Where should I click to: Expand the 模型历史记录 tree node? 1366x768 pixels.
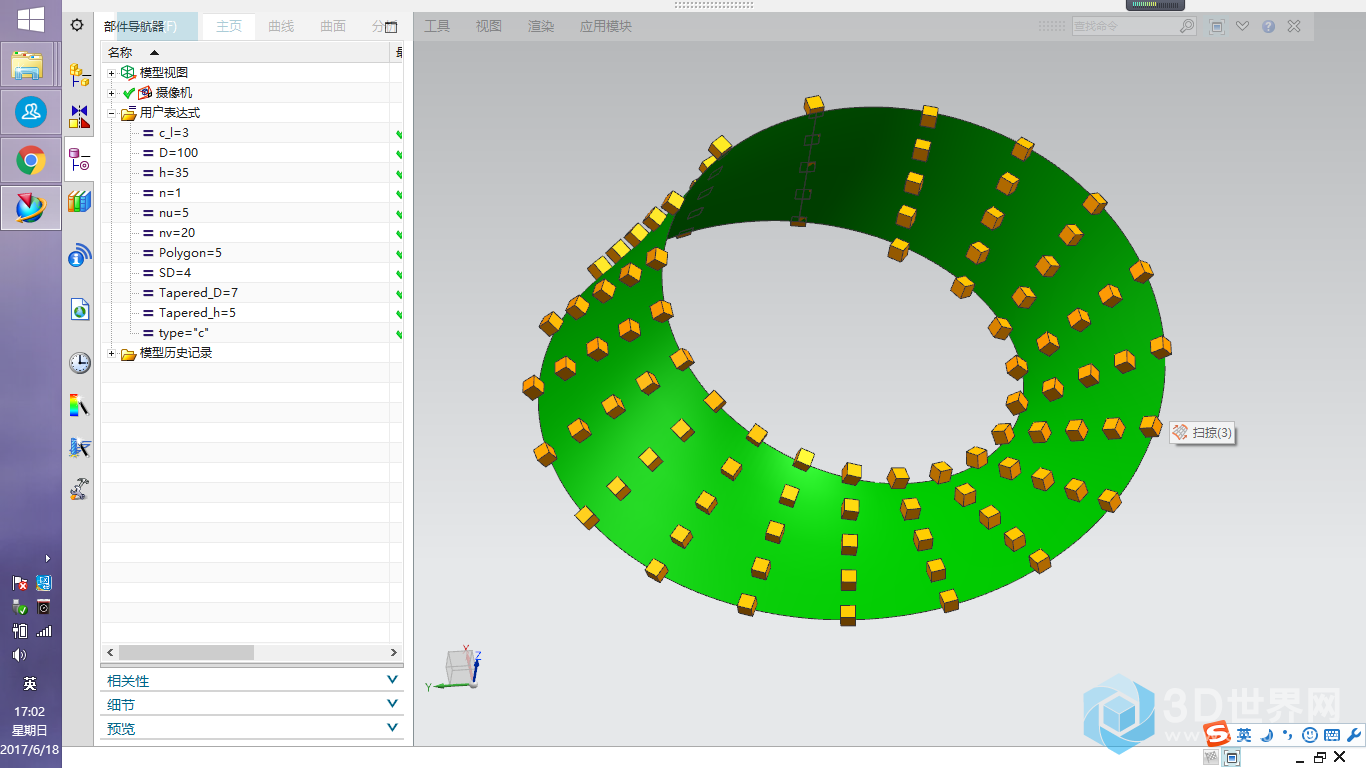(112, 353)
